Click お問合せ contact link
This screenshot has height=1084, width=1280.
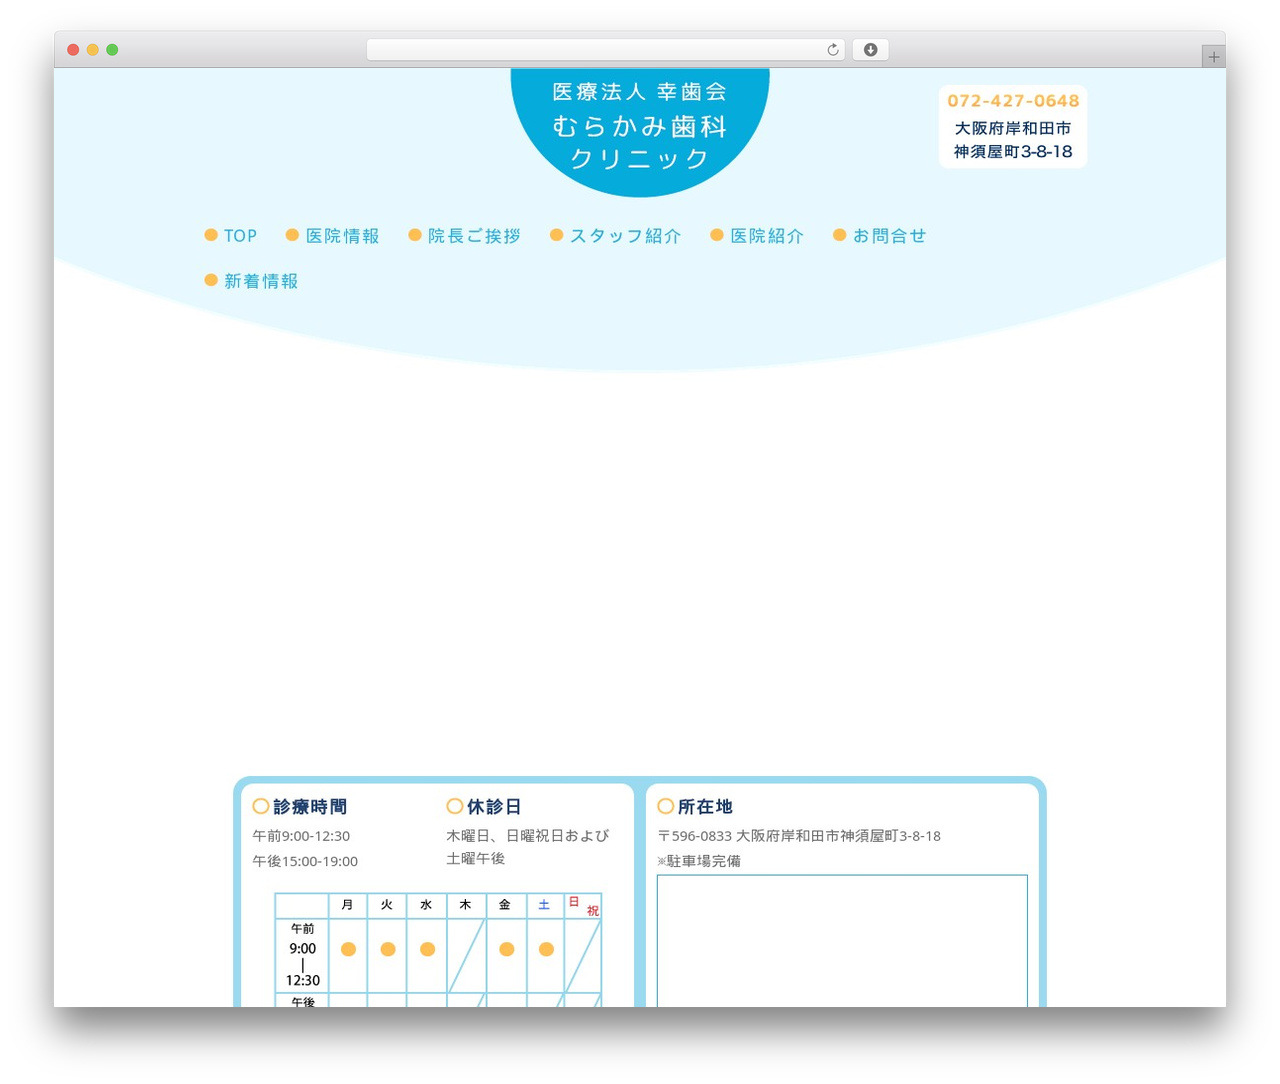[x=880, y=236]
